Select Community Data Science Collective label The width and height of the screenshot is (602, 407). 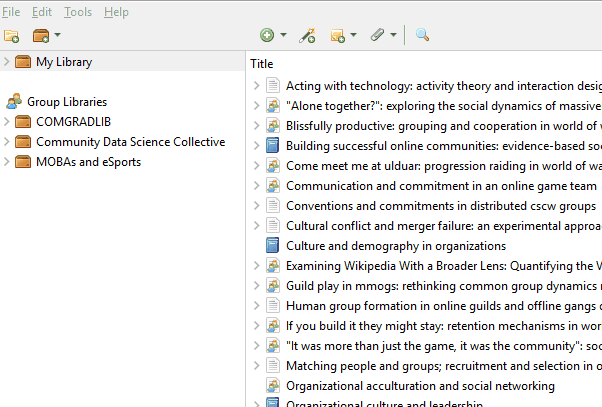[131, 142]
